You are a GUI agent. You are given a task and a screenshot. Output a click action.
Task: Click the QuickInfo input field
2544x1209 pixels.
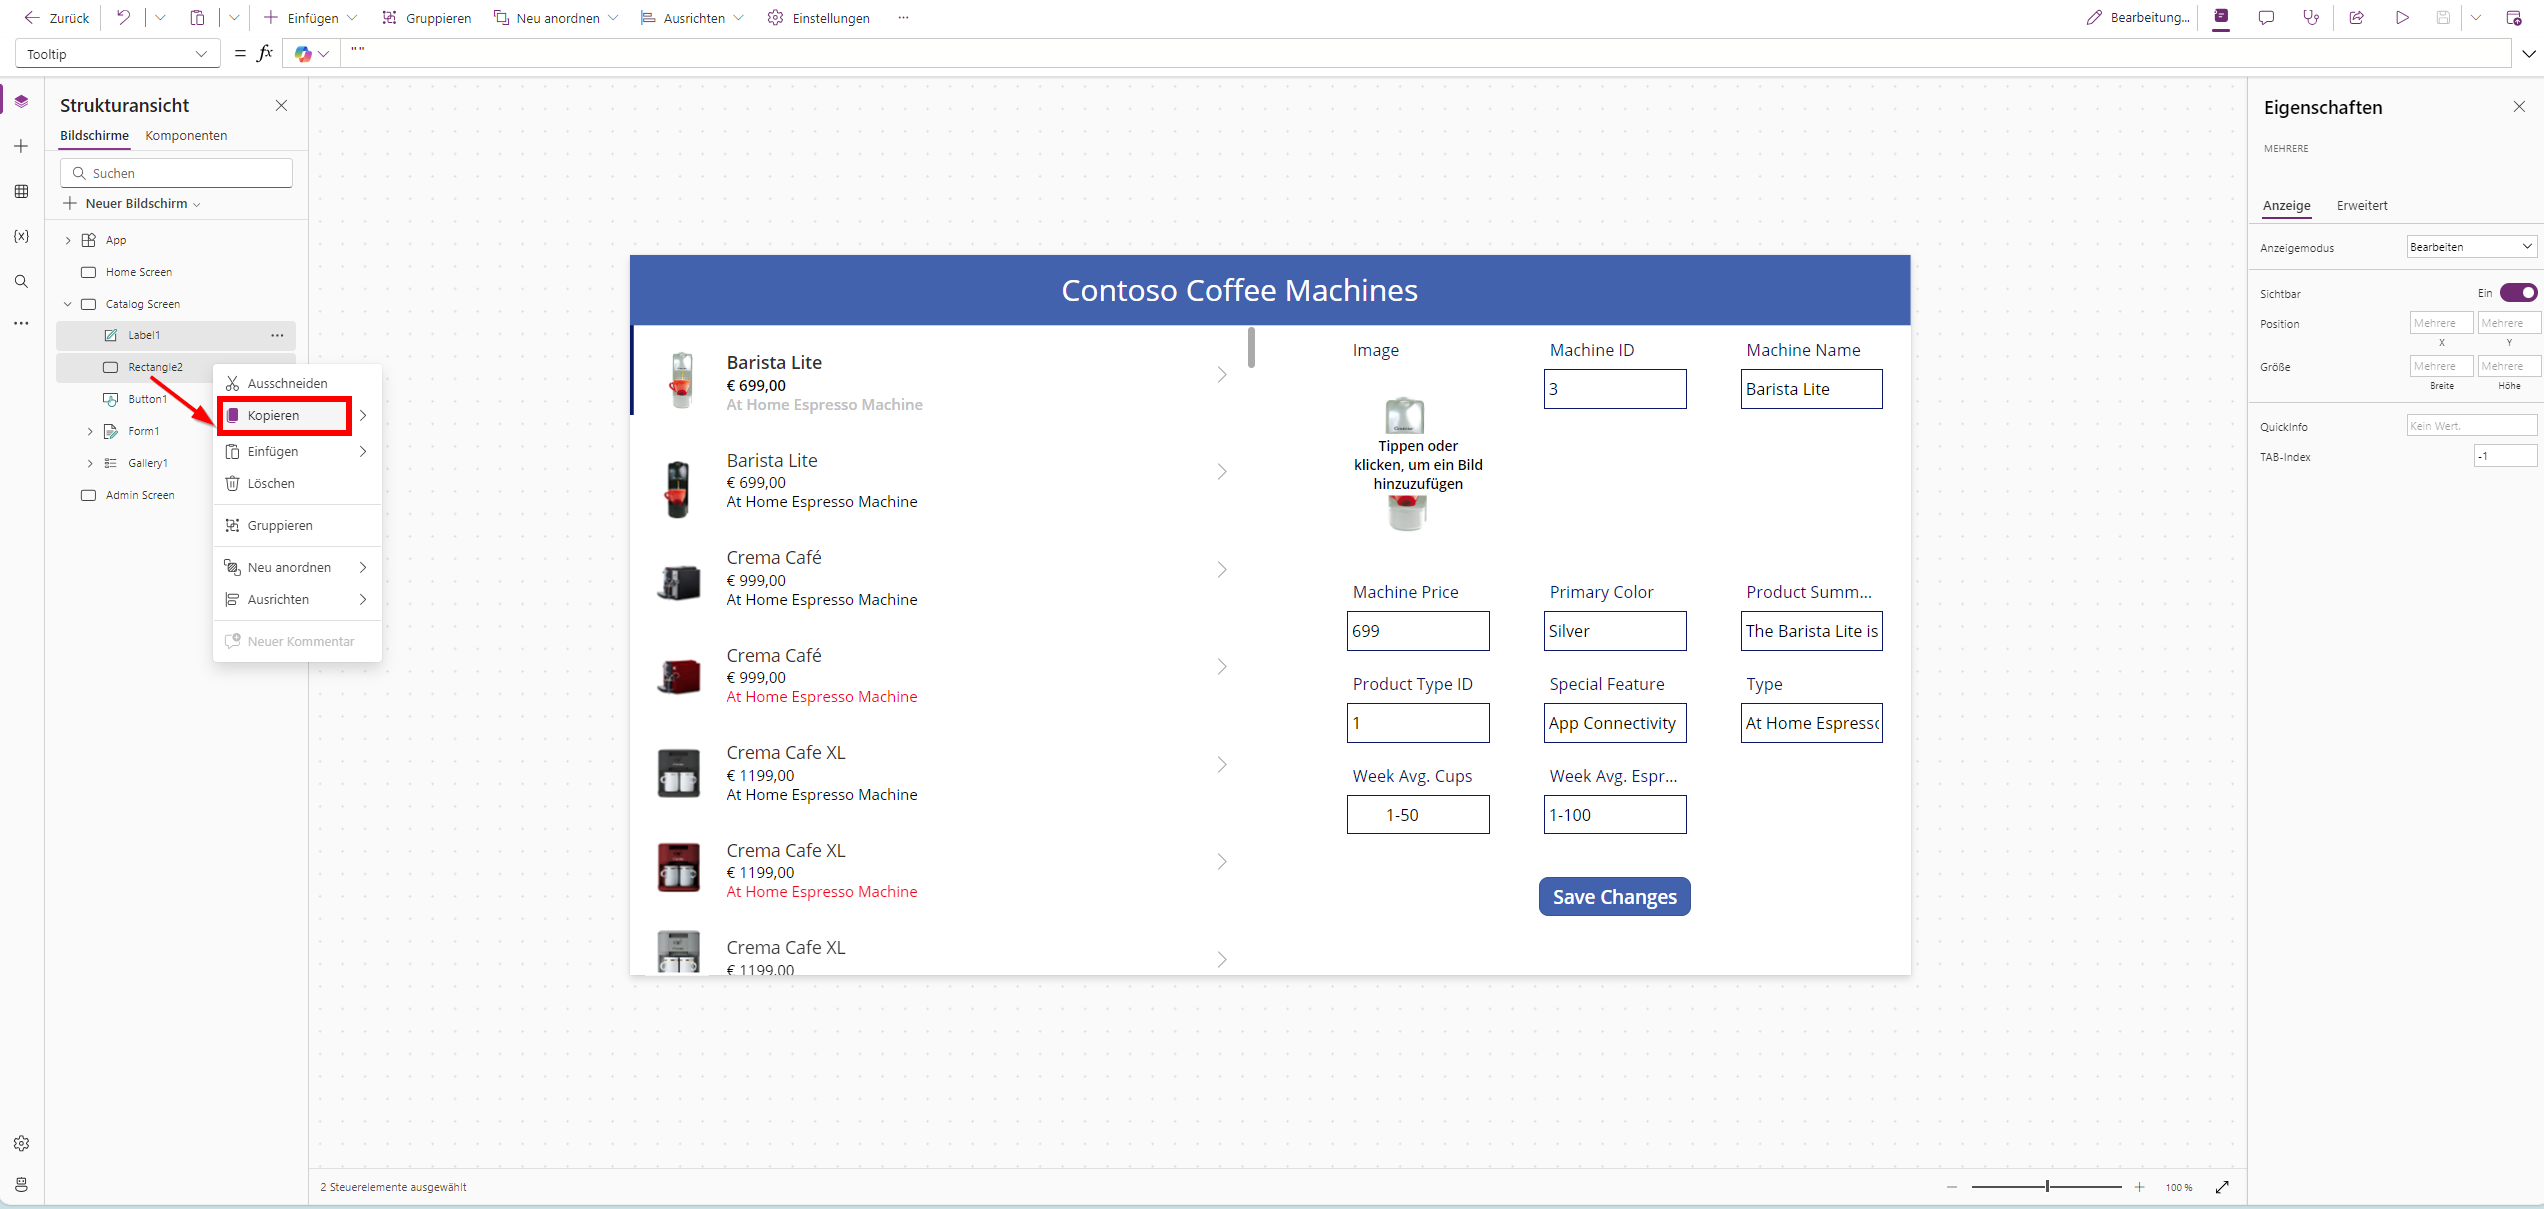pyautogui.click(x=2471, y=426)
